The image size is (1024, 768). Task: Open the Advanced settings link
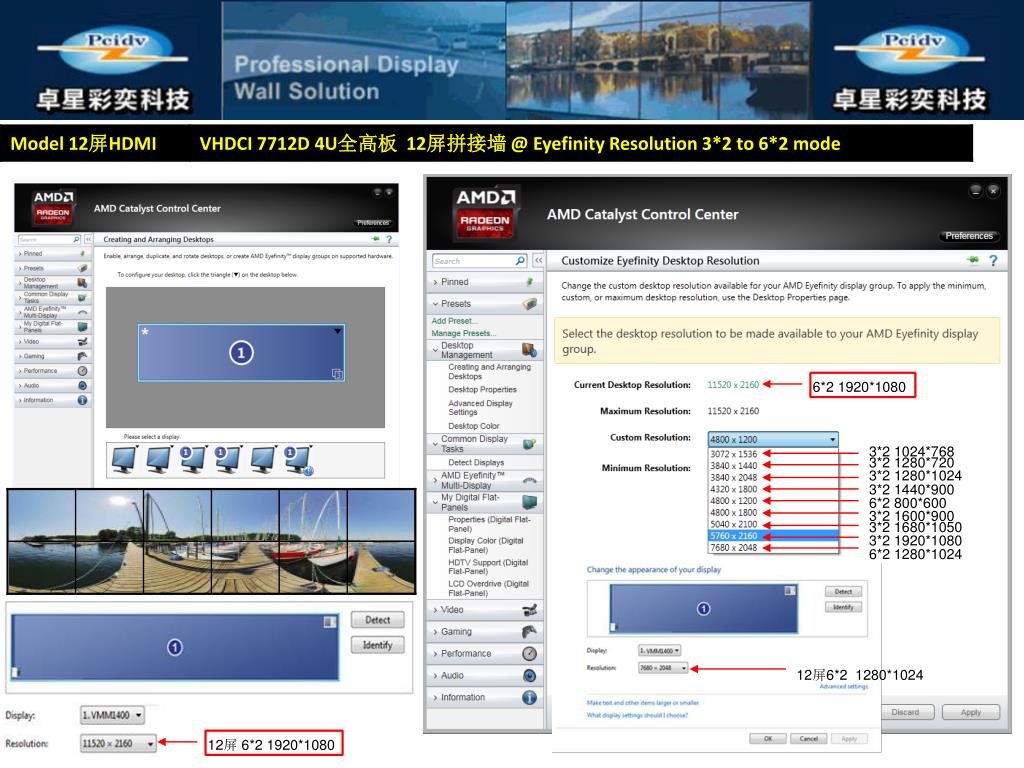(x=843, y=686)
